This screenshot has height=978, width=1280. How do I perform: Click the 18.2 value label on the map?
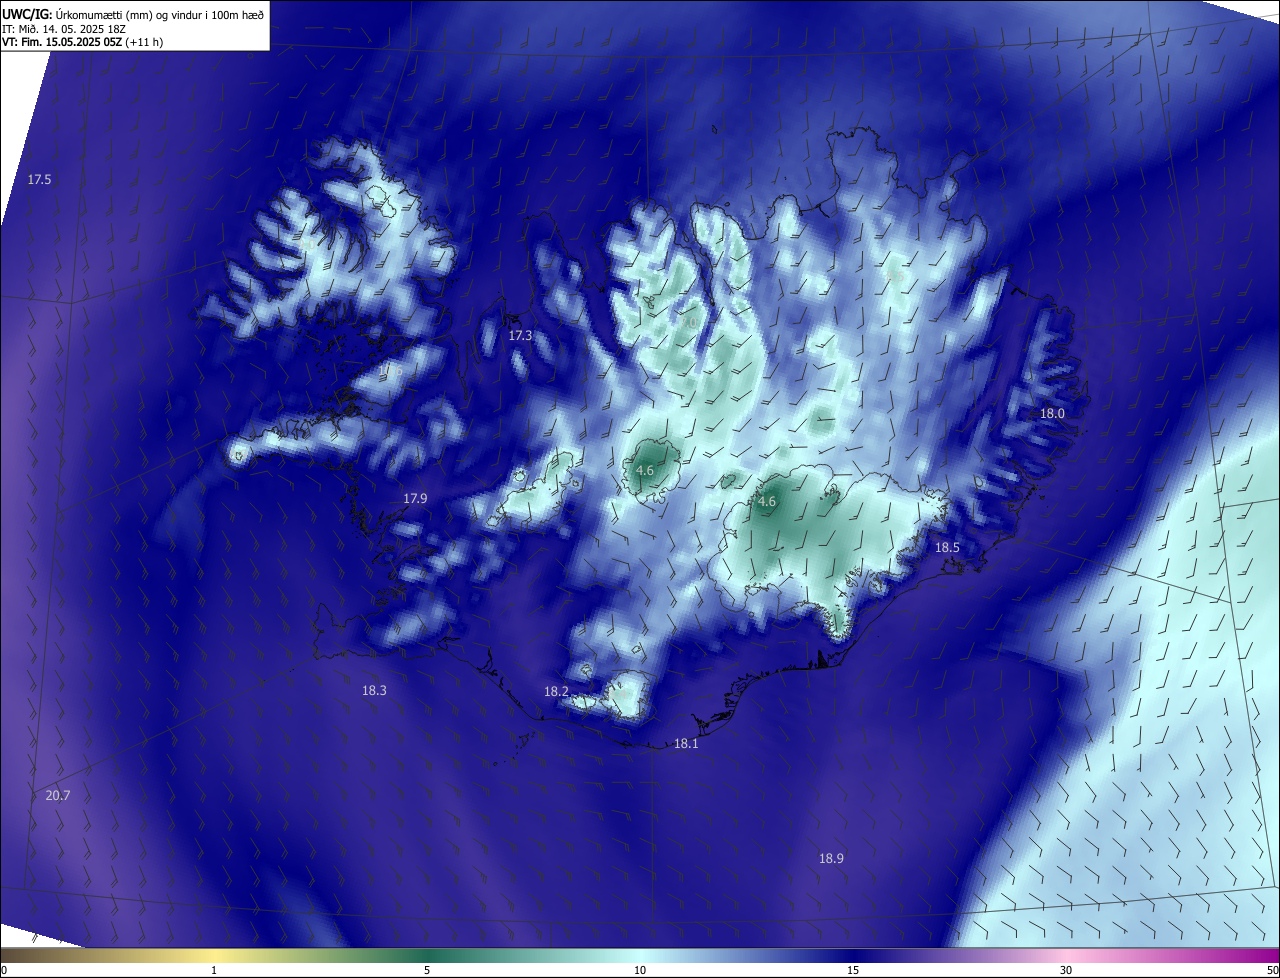pyautogui.click(x=556, y=692)
